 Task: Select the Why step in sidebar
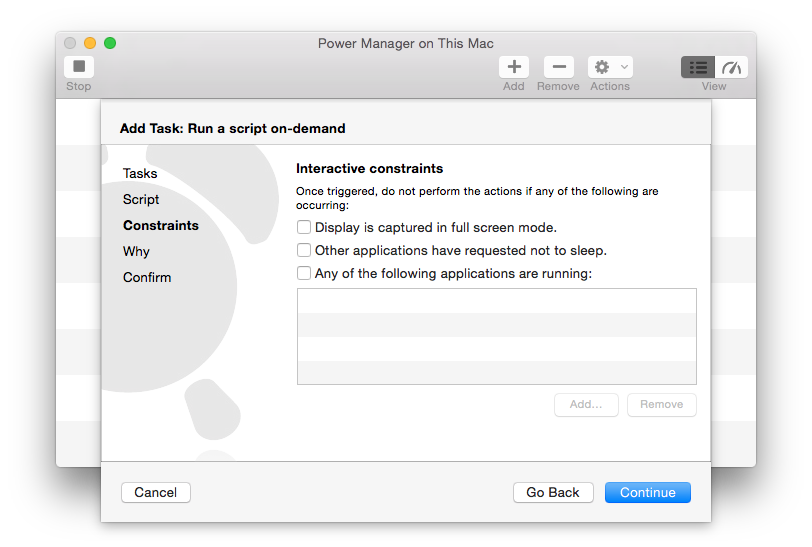[136, 251]
